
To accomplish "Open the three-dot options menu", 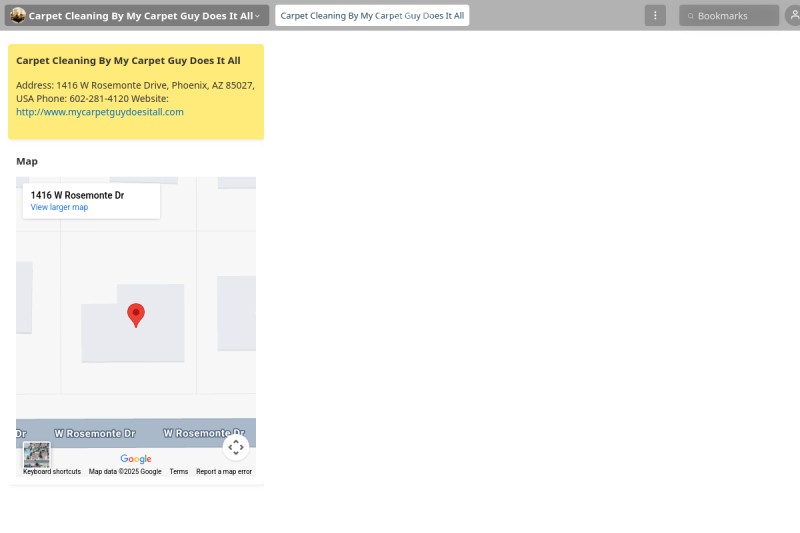I will click(655, 15).
